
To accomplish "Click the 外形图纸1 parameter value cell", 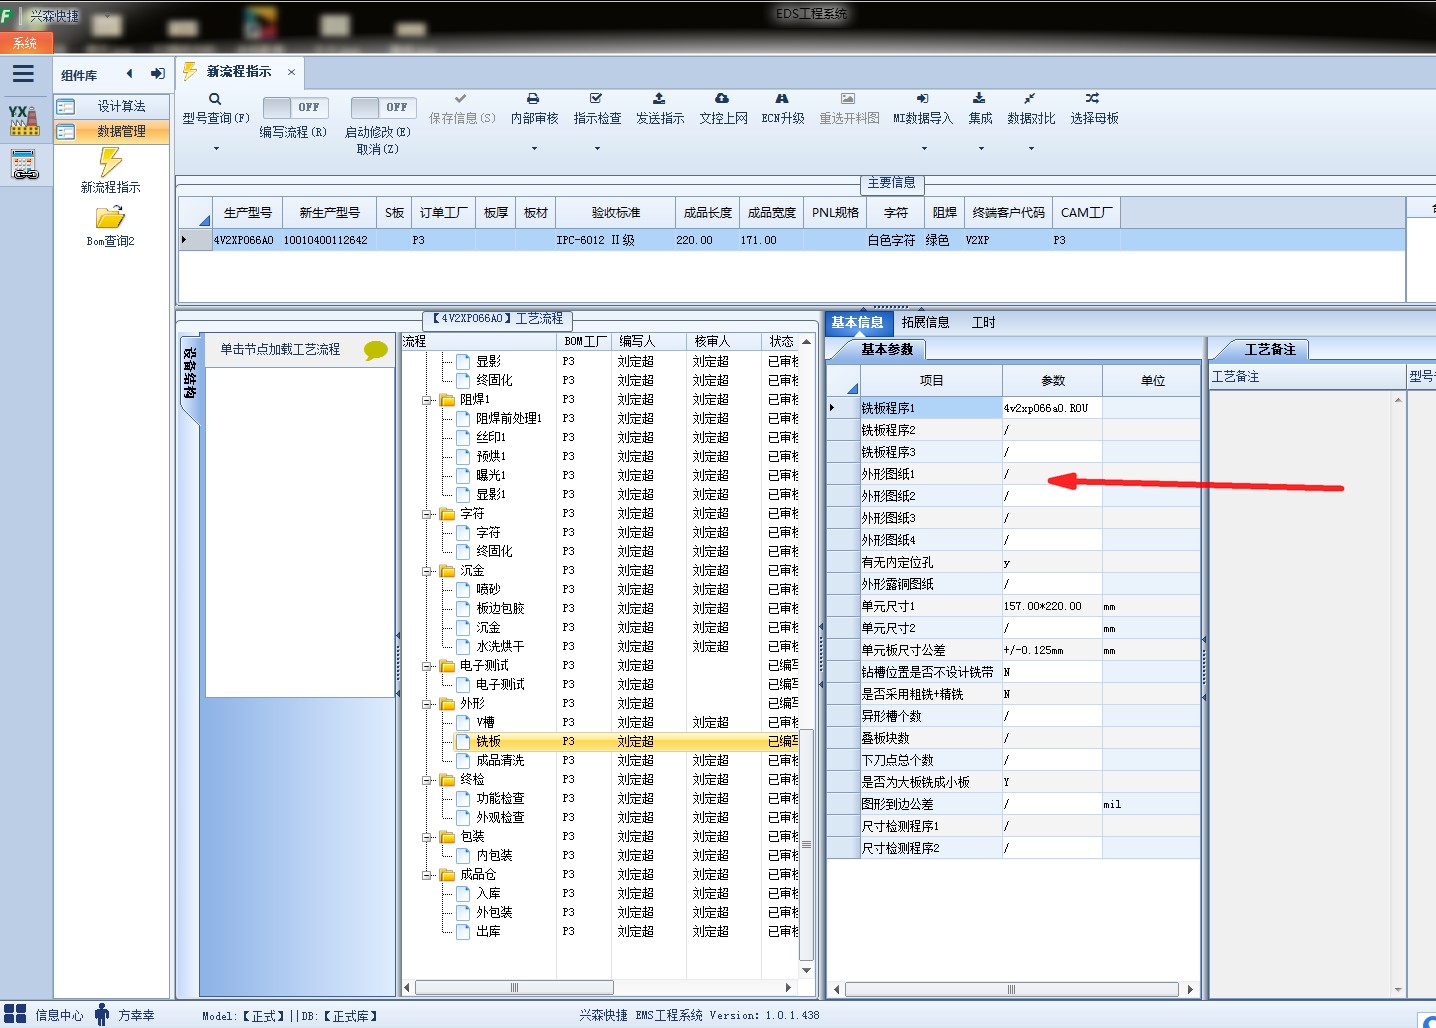I will point(1052,474).
